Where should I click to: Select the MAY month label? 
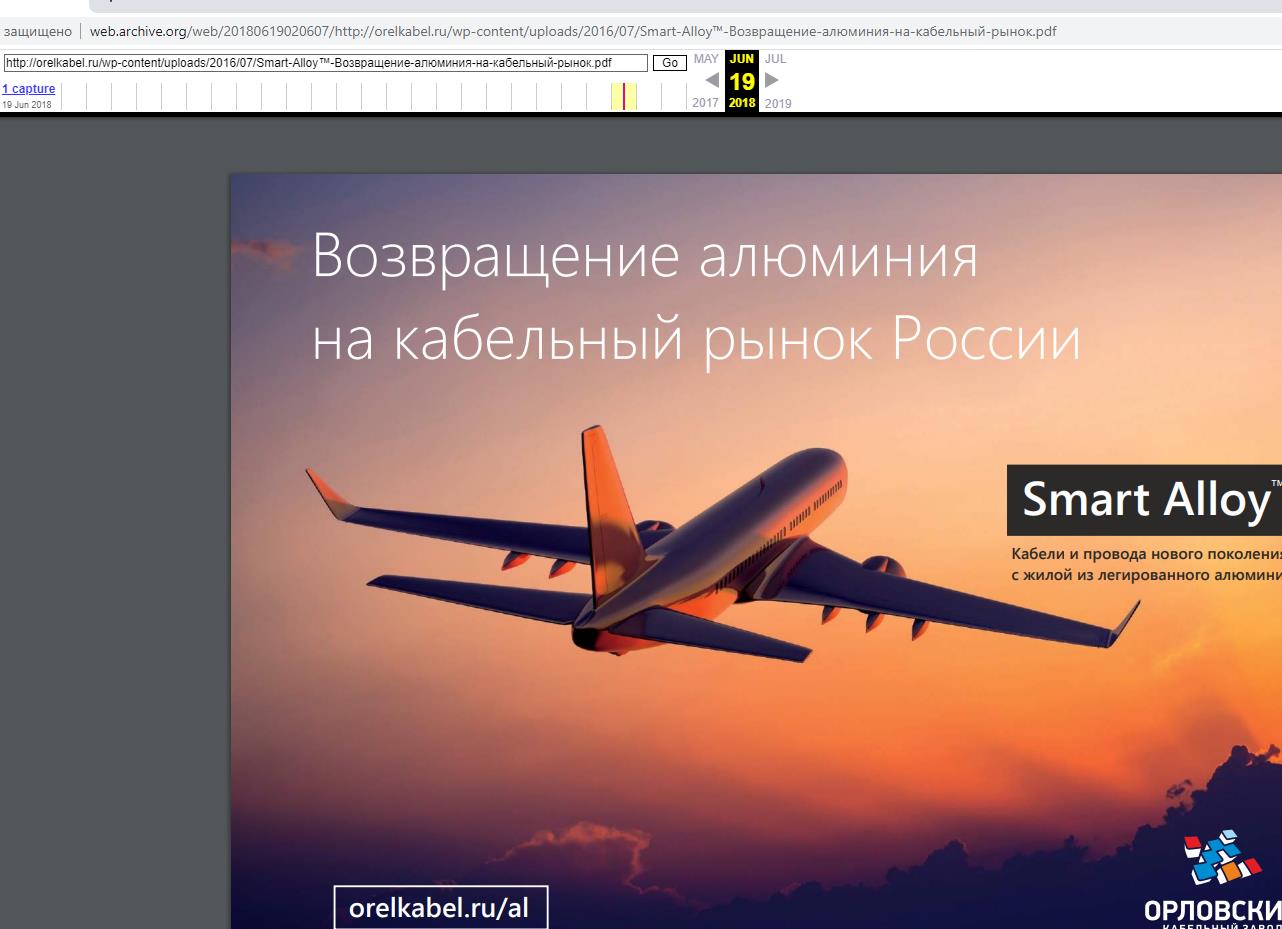pyautogui.click(x=706, y=59)
